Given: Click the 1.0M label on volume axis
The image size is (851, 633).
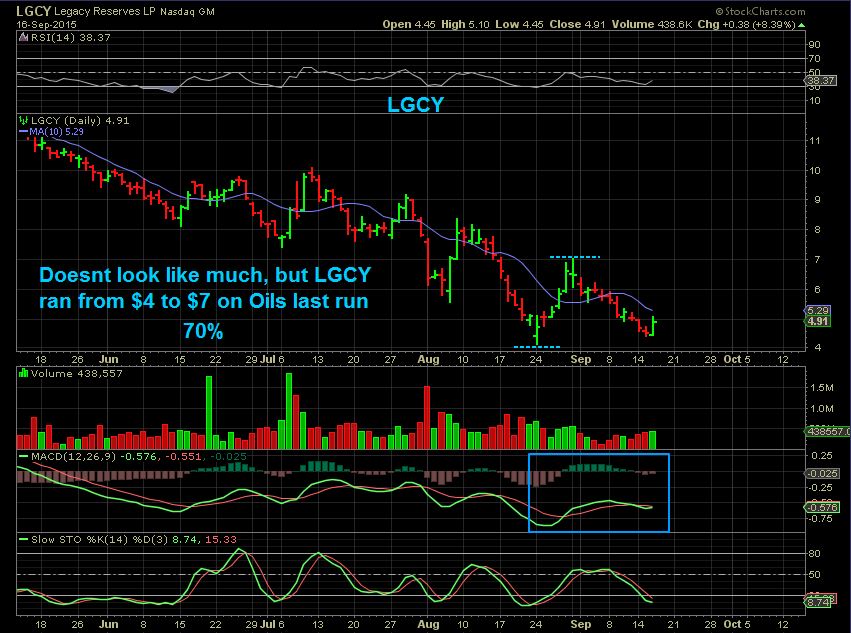Looking at the screenshot, I should point(822,409).
